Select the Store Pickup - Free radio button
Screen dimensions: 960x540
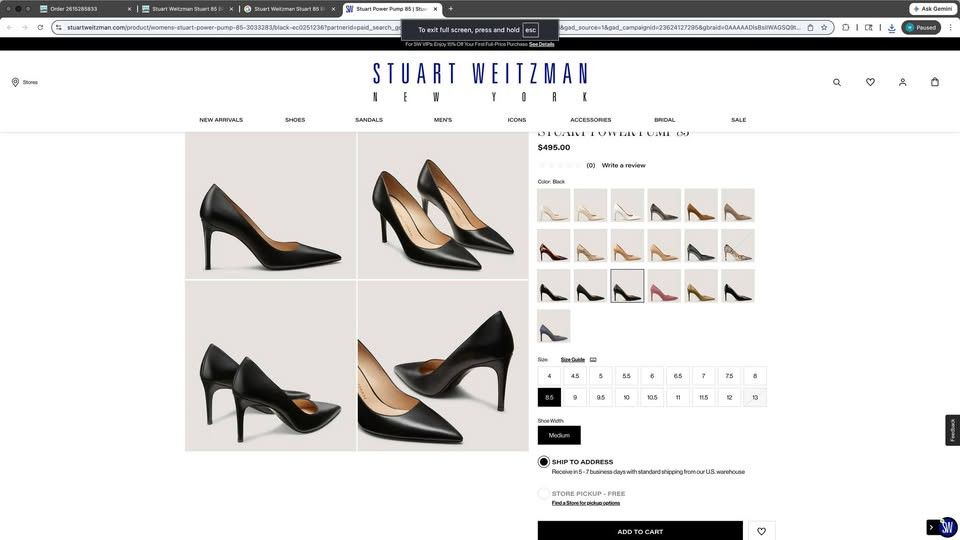tap(543, 493)
